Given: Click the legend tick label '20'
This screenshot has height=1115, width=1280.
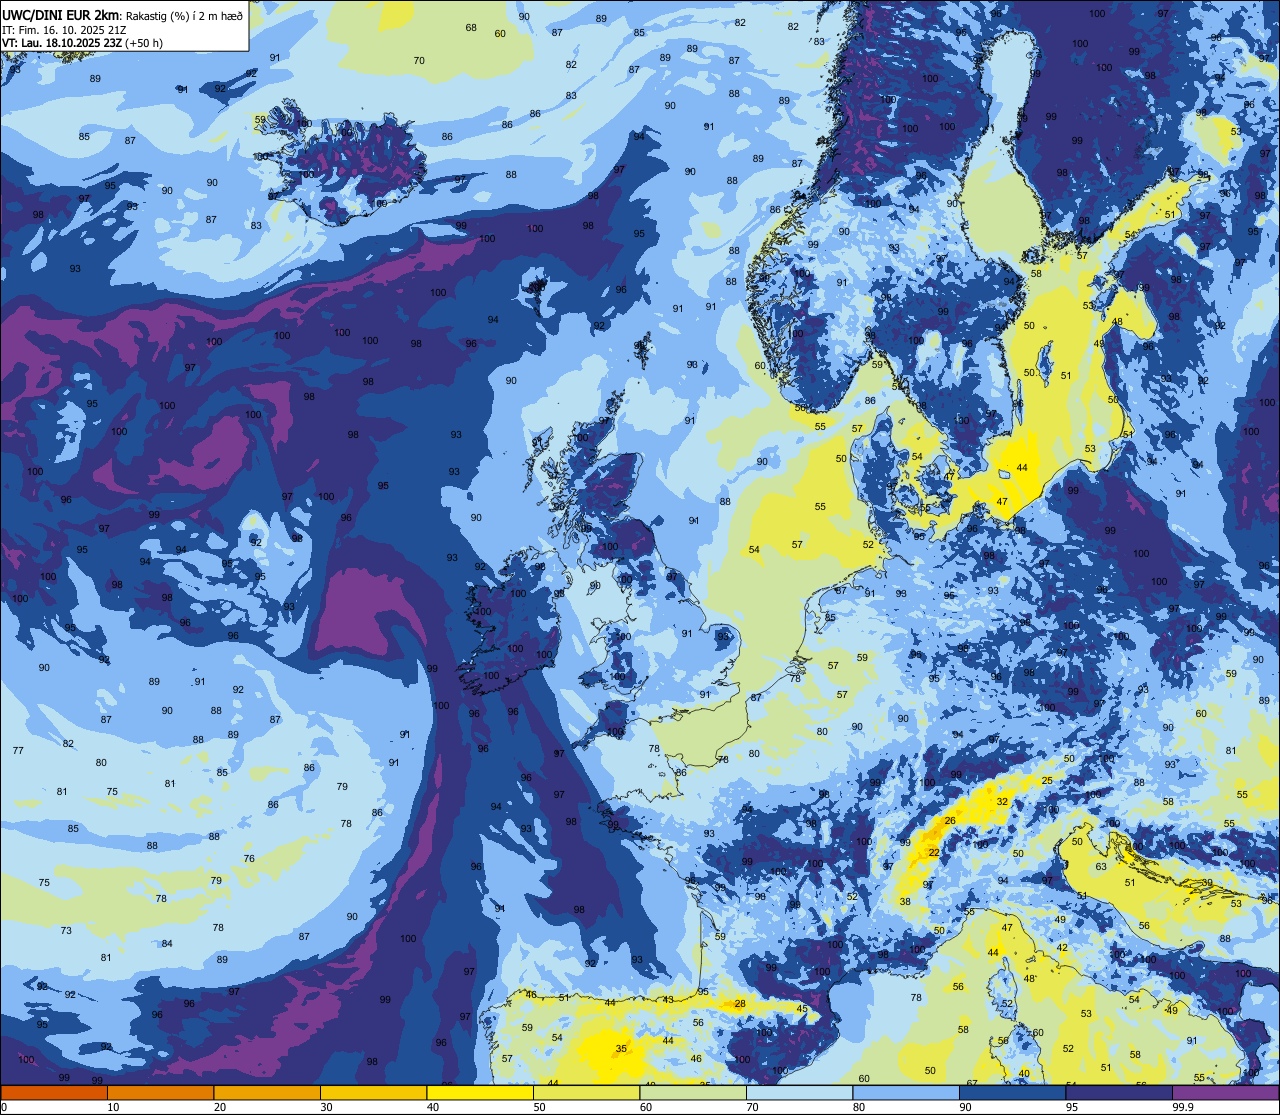Looking at the screenshot, I should (x=220, y=1107).
